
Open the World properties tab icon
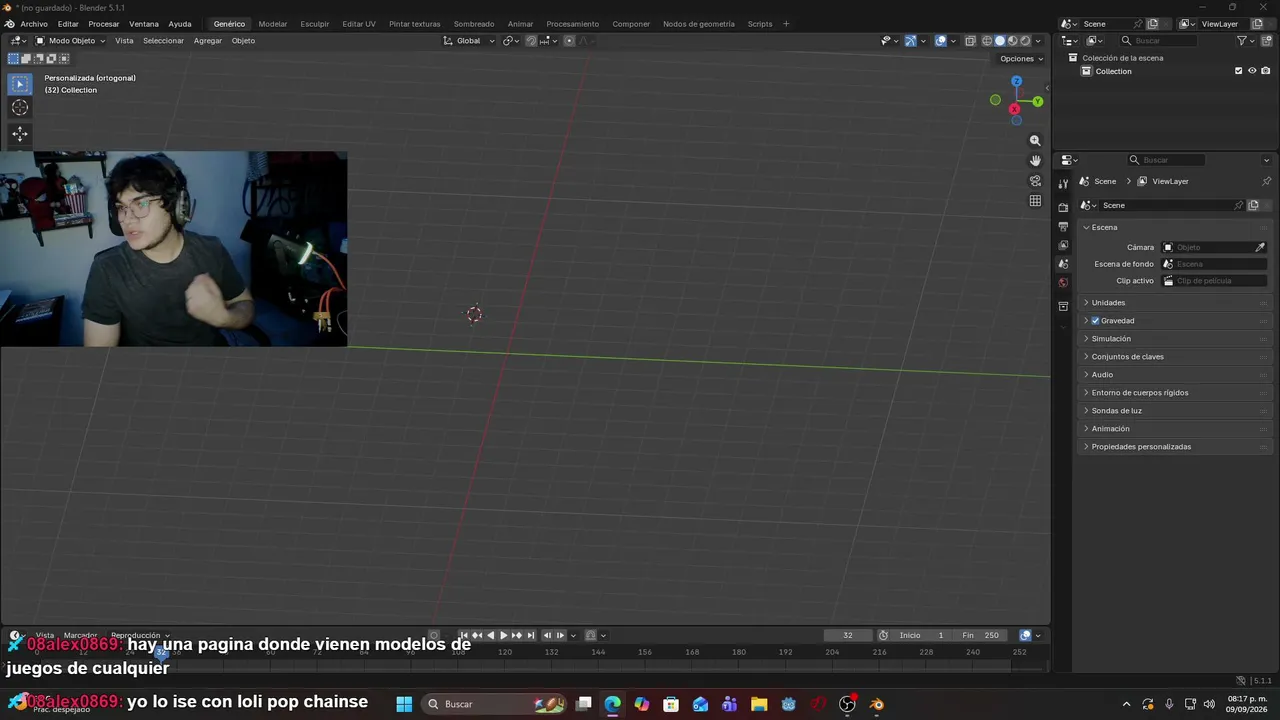(x=1063, y=283)
